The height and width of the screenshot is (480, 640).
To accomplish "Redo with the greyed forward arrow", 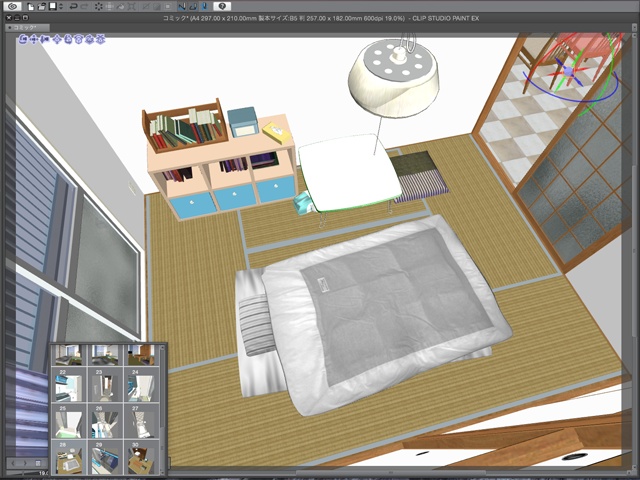I will 84,6.
